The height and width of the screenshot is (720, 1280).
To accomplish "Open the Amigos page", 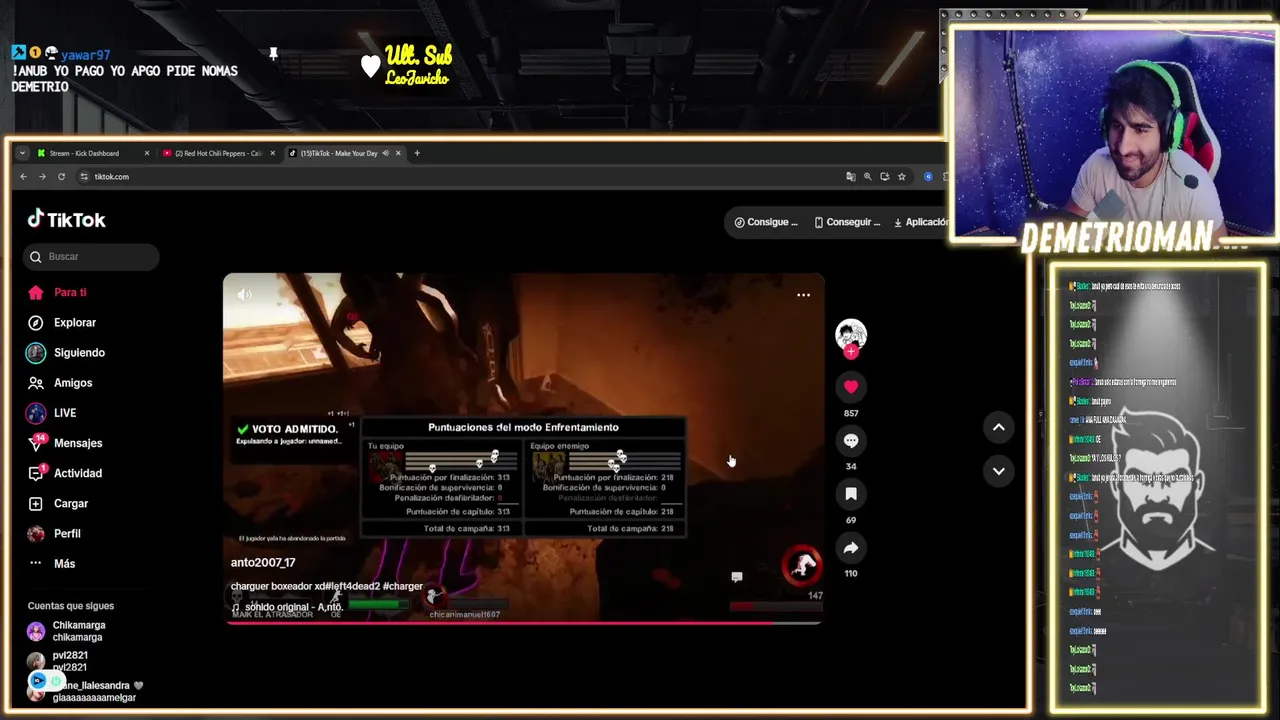I will 60,382.
